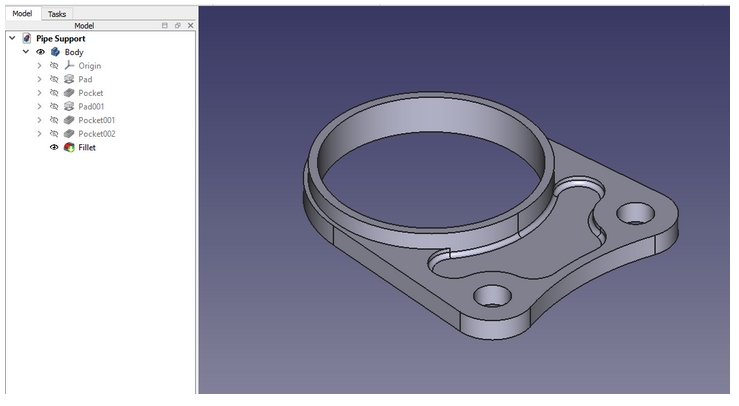This screenshot has width=739, height=406.
Task: Click the Pad feature icon
Action: [69, 79]
